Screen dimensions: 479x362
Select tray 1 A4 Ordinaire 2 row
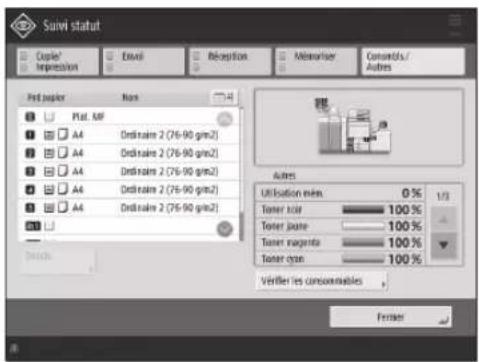pos(129,135)
